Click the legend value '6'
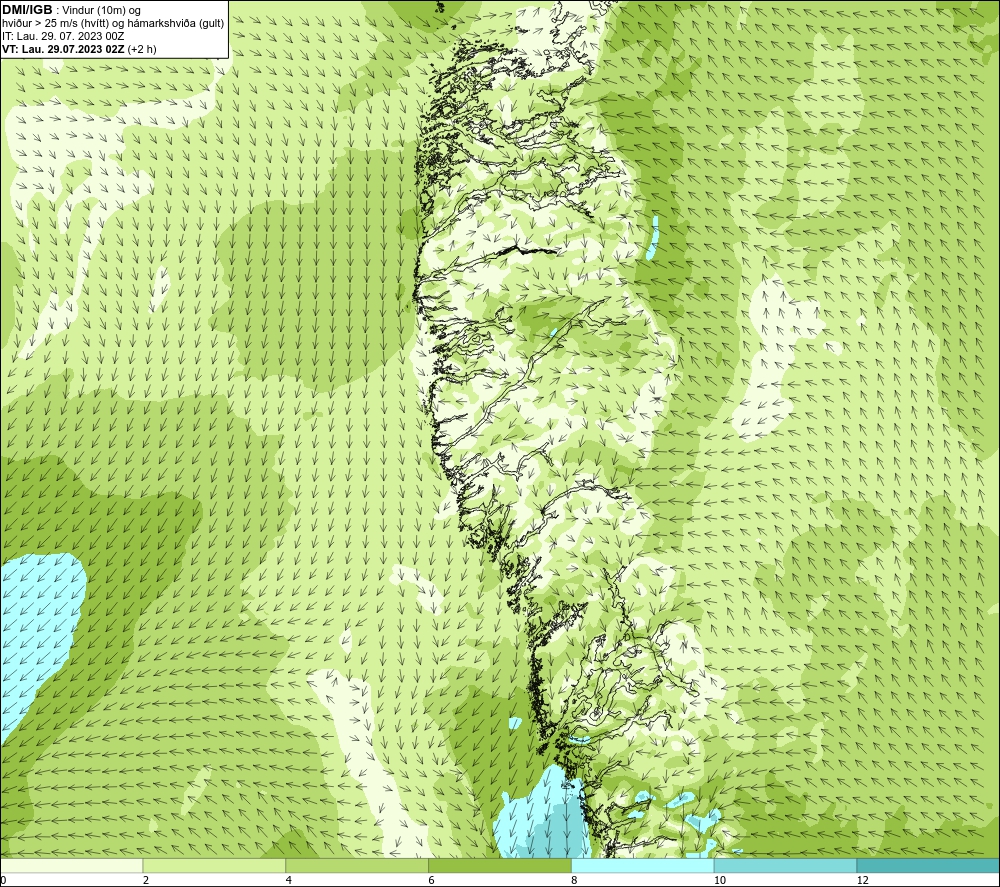This screenshot has width=1000, height=887. 432,880
